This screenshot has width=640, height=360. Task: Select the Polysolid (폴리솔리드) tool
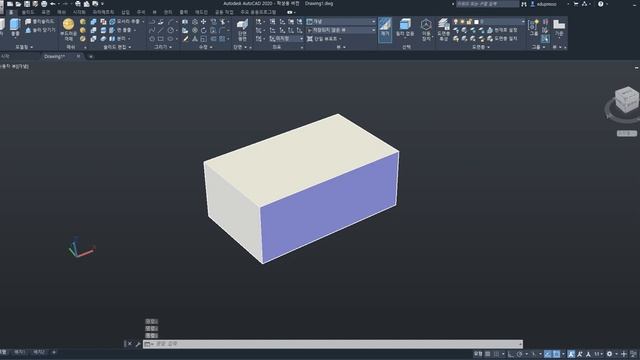(x=40, y=21)
